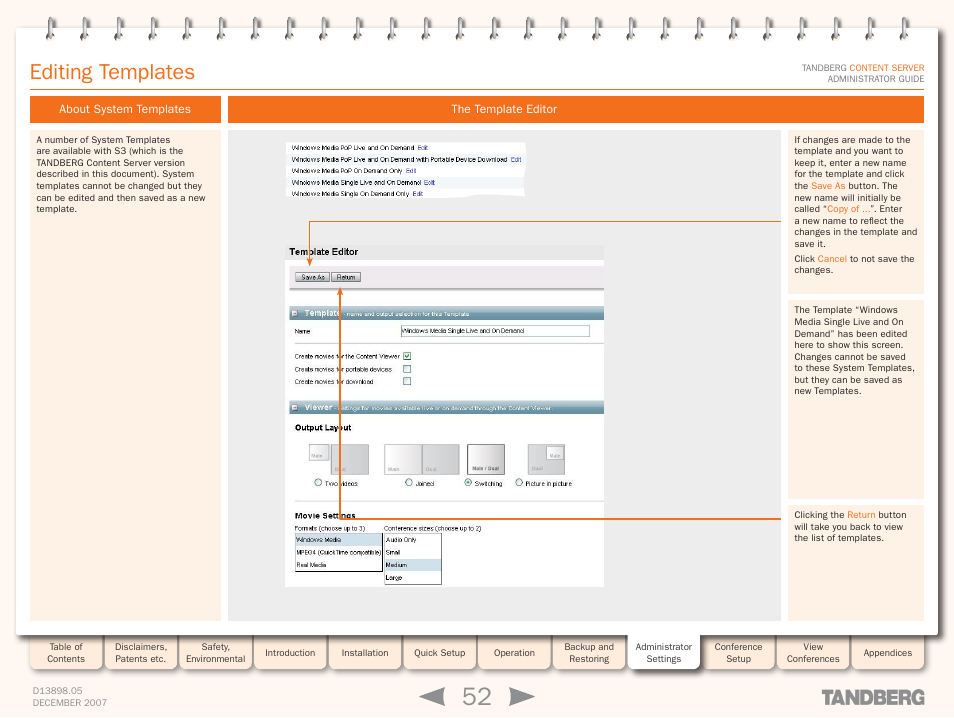This screenshot has height=718, width=954.
Task: Select the Switching layout radio button
Action: [x=468, y=483]
